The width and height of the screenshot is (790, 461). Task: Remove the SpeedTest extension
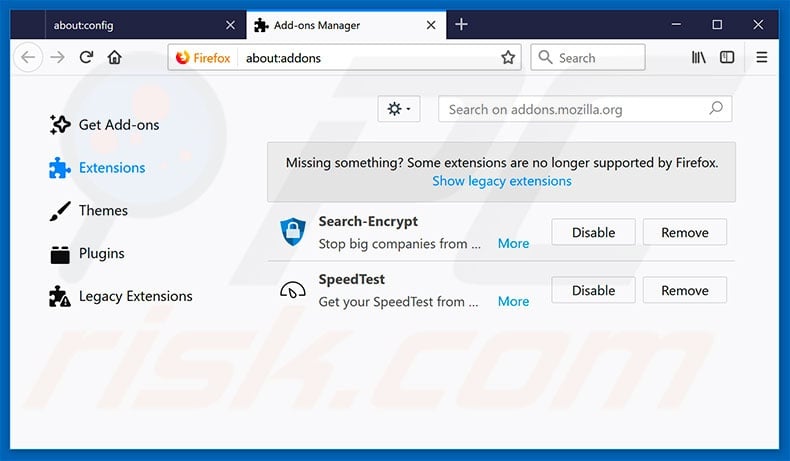(x=685, y=290)
